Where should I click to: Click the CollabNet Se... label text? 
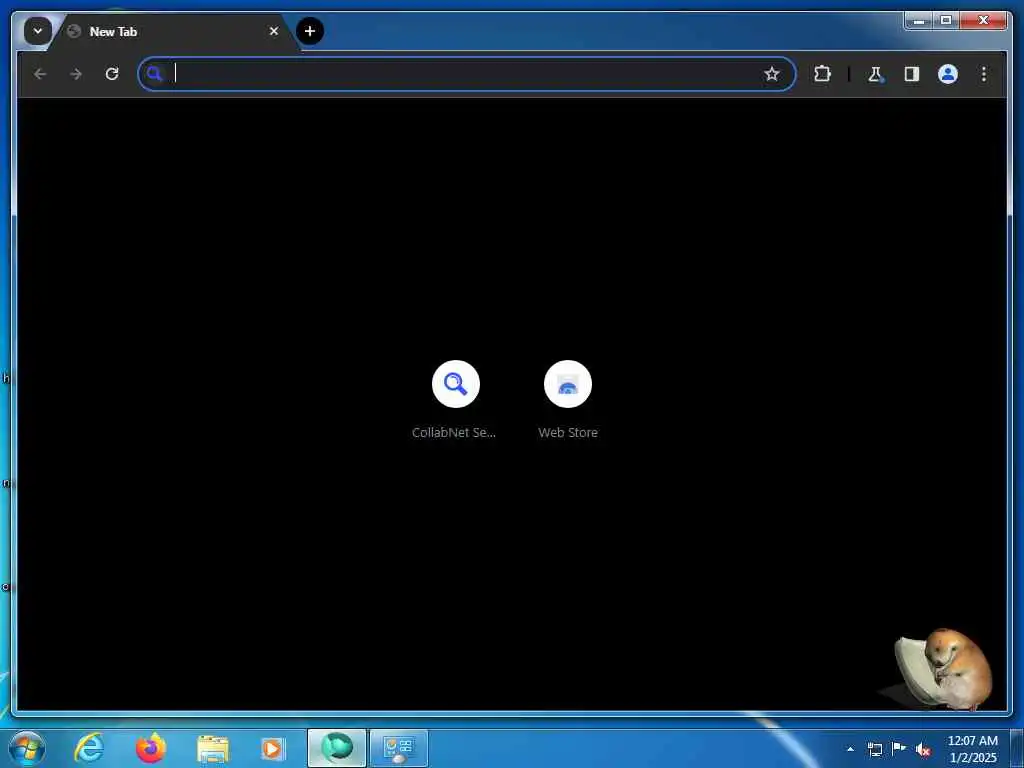454,432
